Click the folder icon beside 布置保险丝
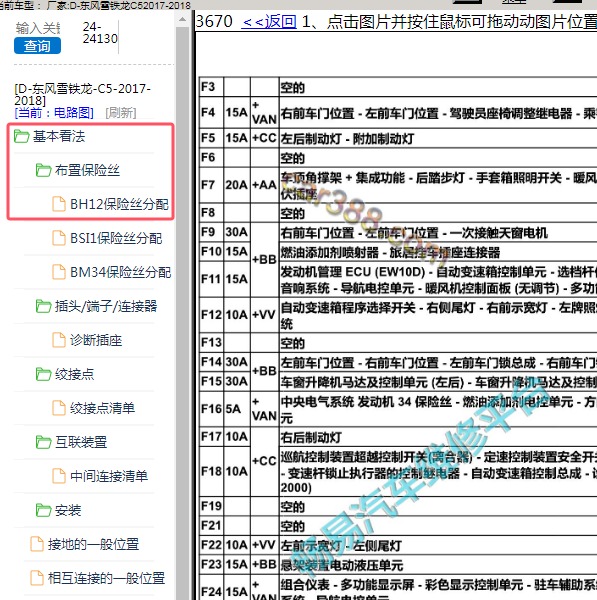 click(x=43, y=170)
